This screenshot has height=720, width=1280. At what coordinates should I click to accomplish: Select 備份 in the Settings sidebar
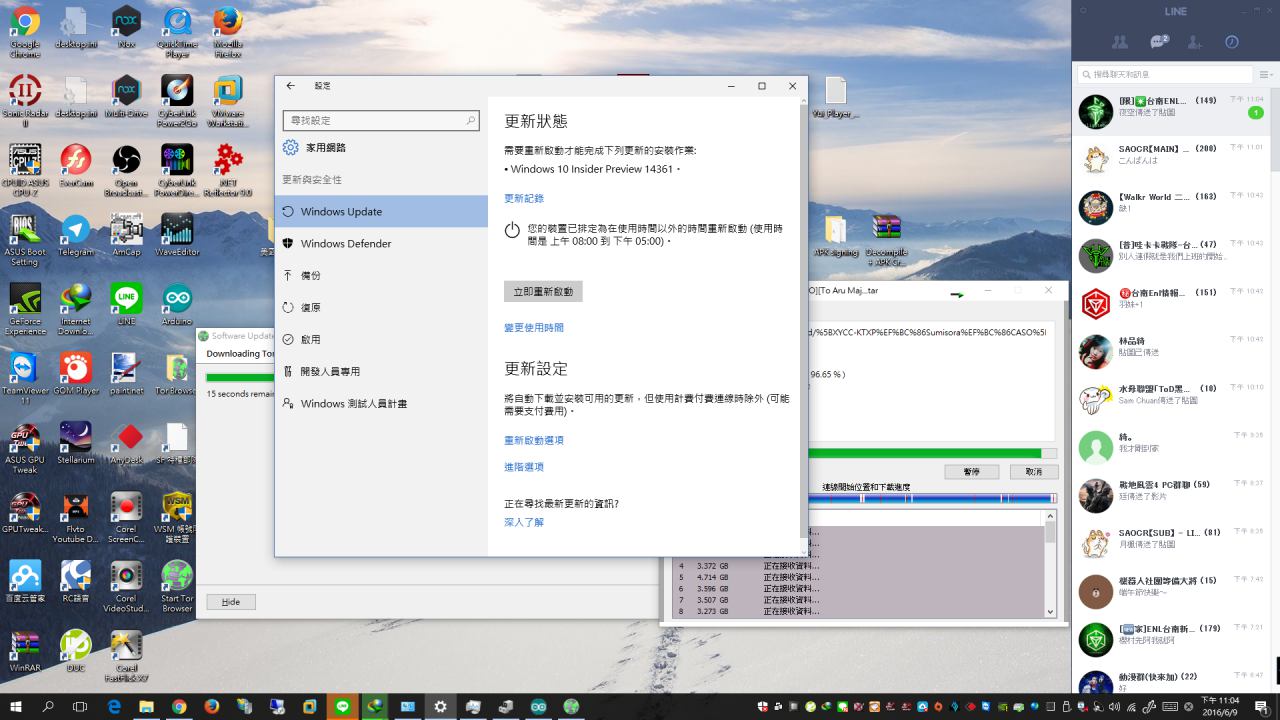pos(311,275)
